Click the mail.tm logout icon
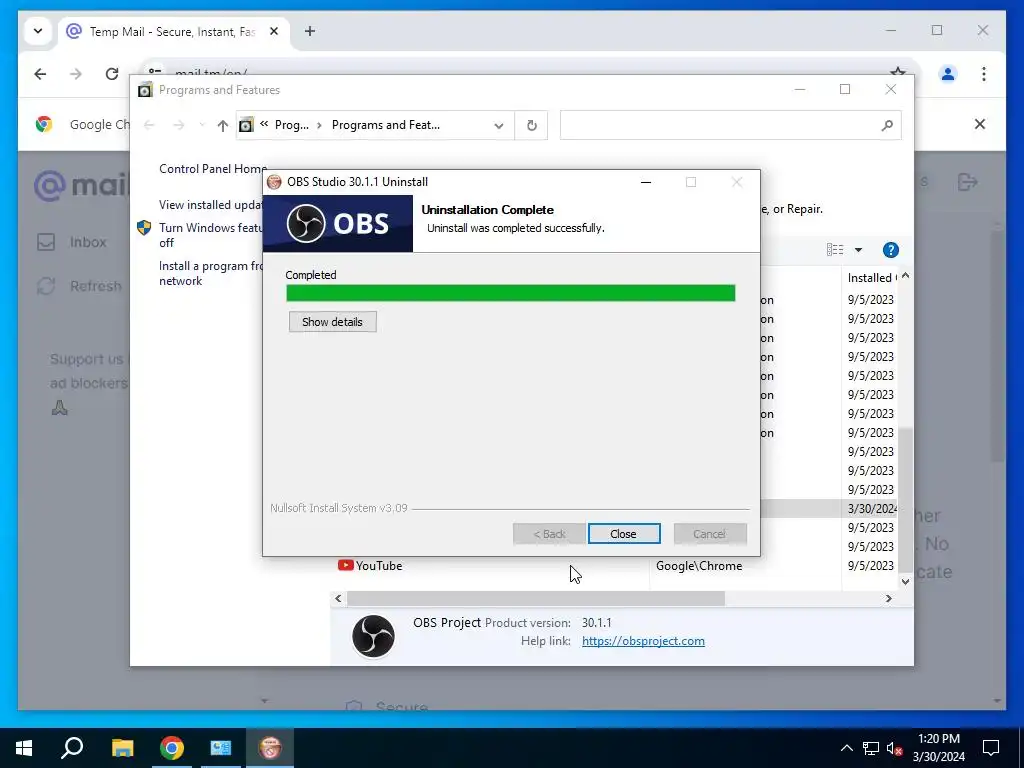This screenshot has width=1024, height=768. (968, 182)
